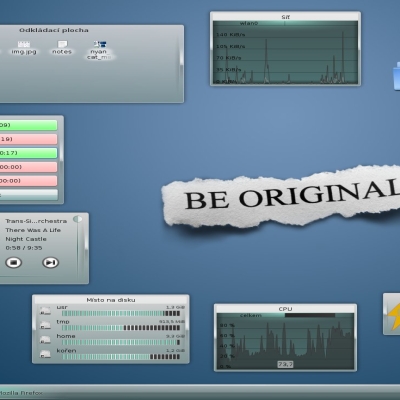400x400 pixels.
Task: Click the volume slider knob in the music widget
Action: 78,219
